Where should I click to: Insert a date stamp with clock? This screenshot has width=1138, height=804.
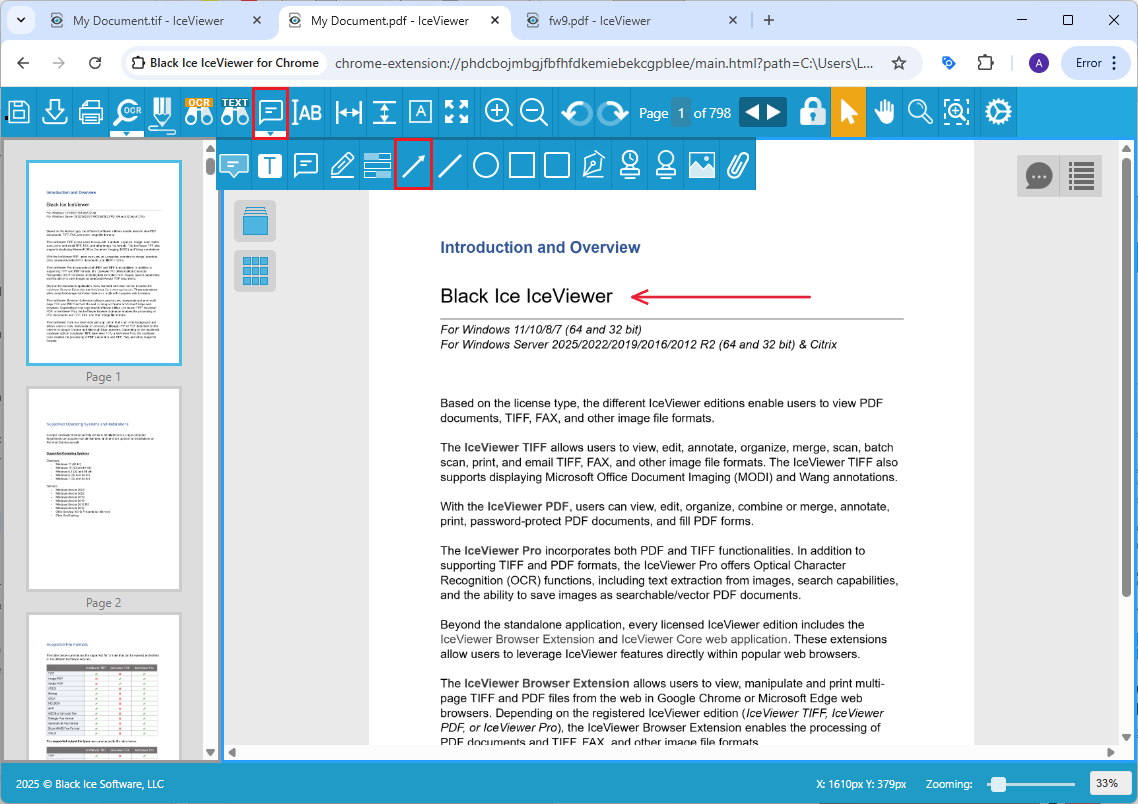click(x=629, y=165)
